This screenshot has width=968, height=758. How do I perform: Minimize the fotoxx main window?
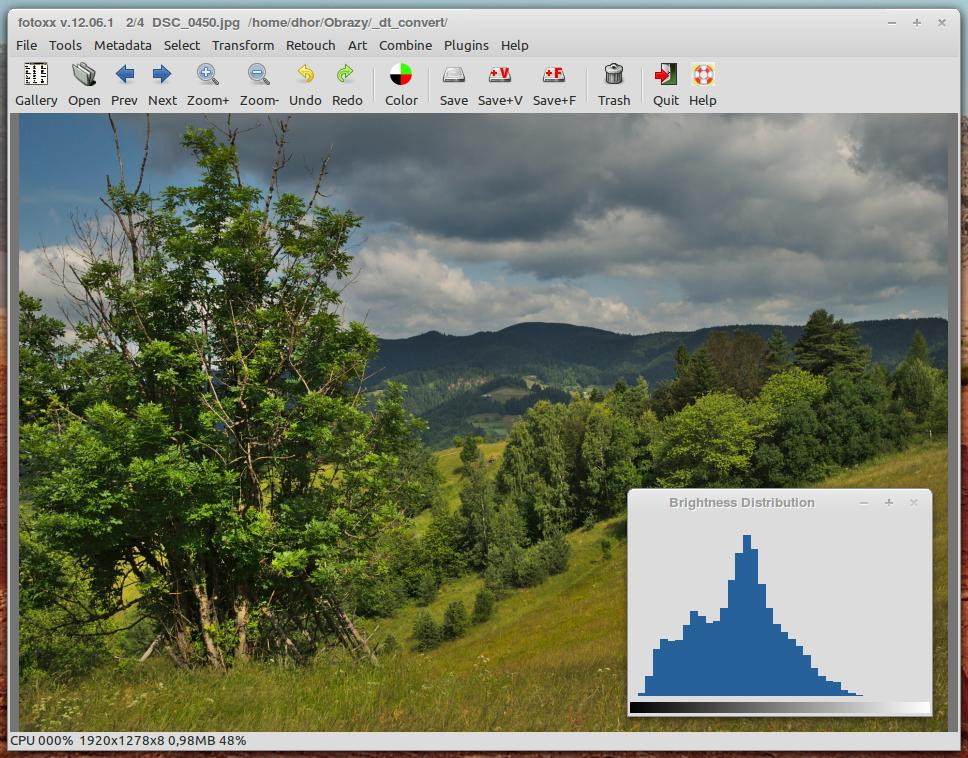(x=892, y=23)
